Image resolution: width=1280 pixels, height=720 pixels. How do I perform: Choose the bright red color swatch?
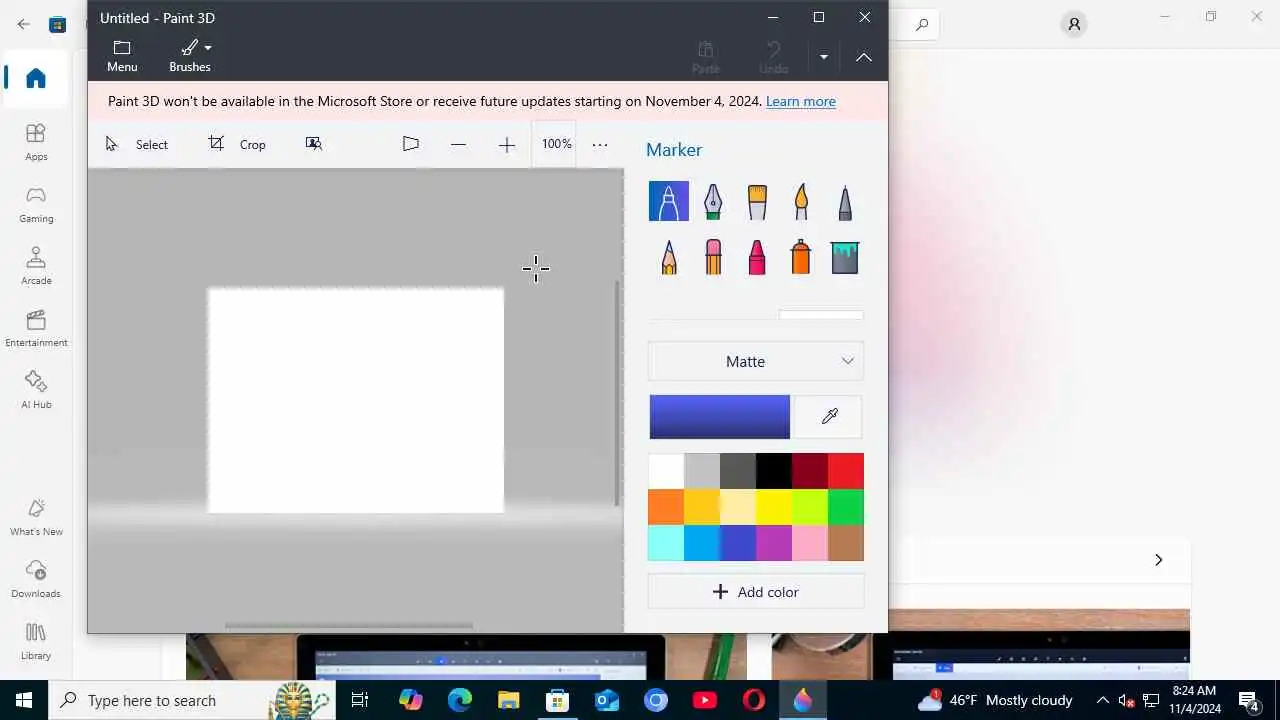click(846, 471)
